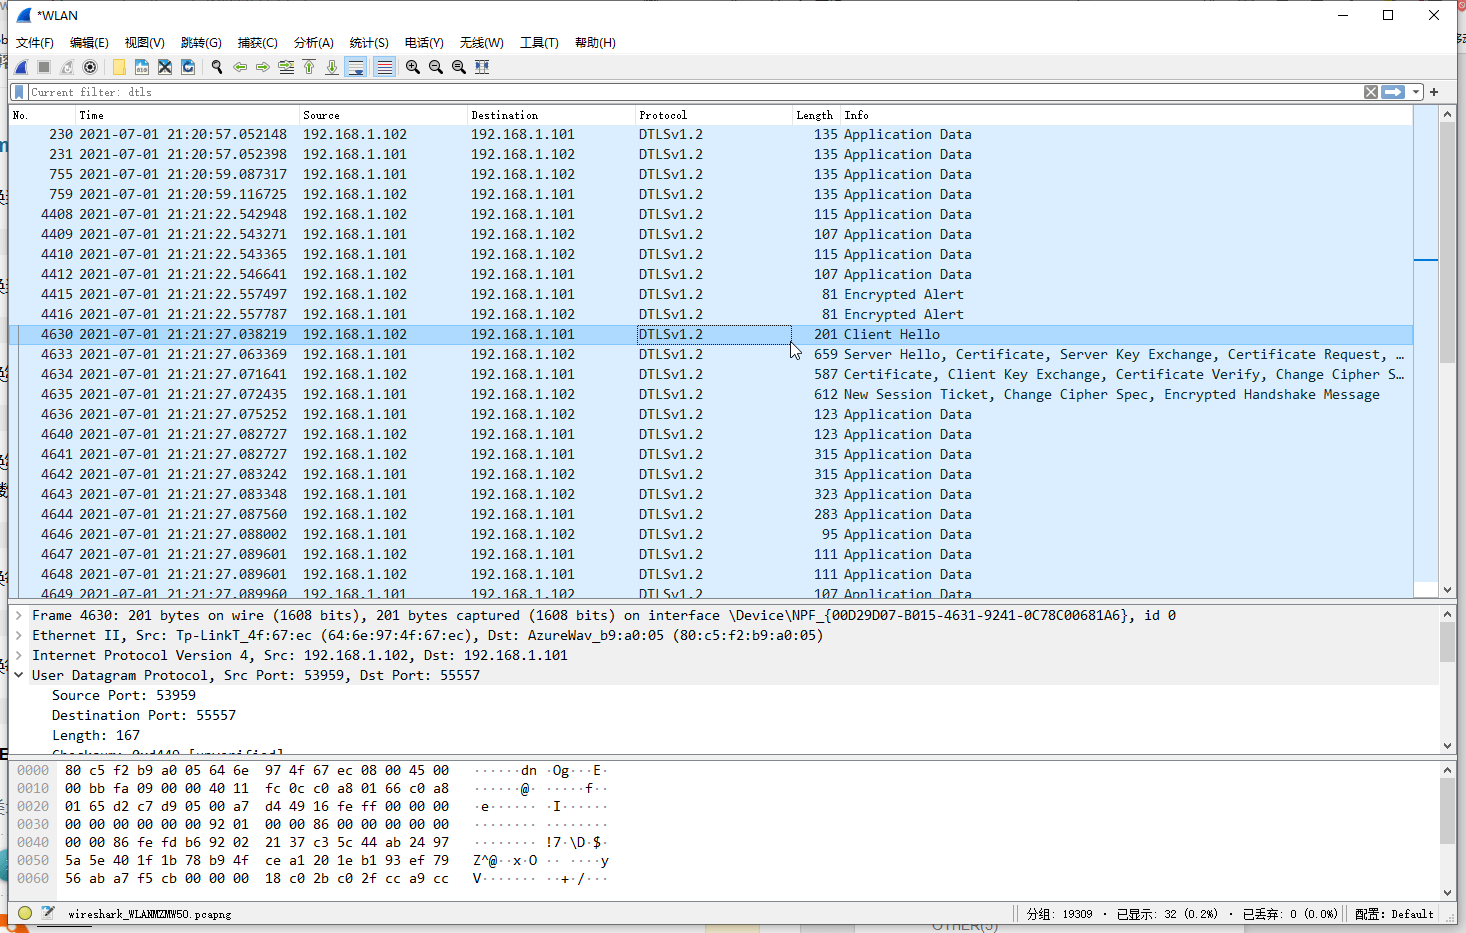The image size is (1466, 933).
Task: Open the 无线(W) menu
Action: (482, 42)
